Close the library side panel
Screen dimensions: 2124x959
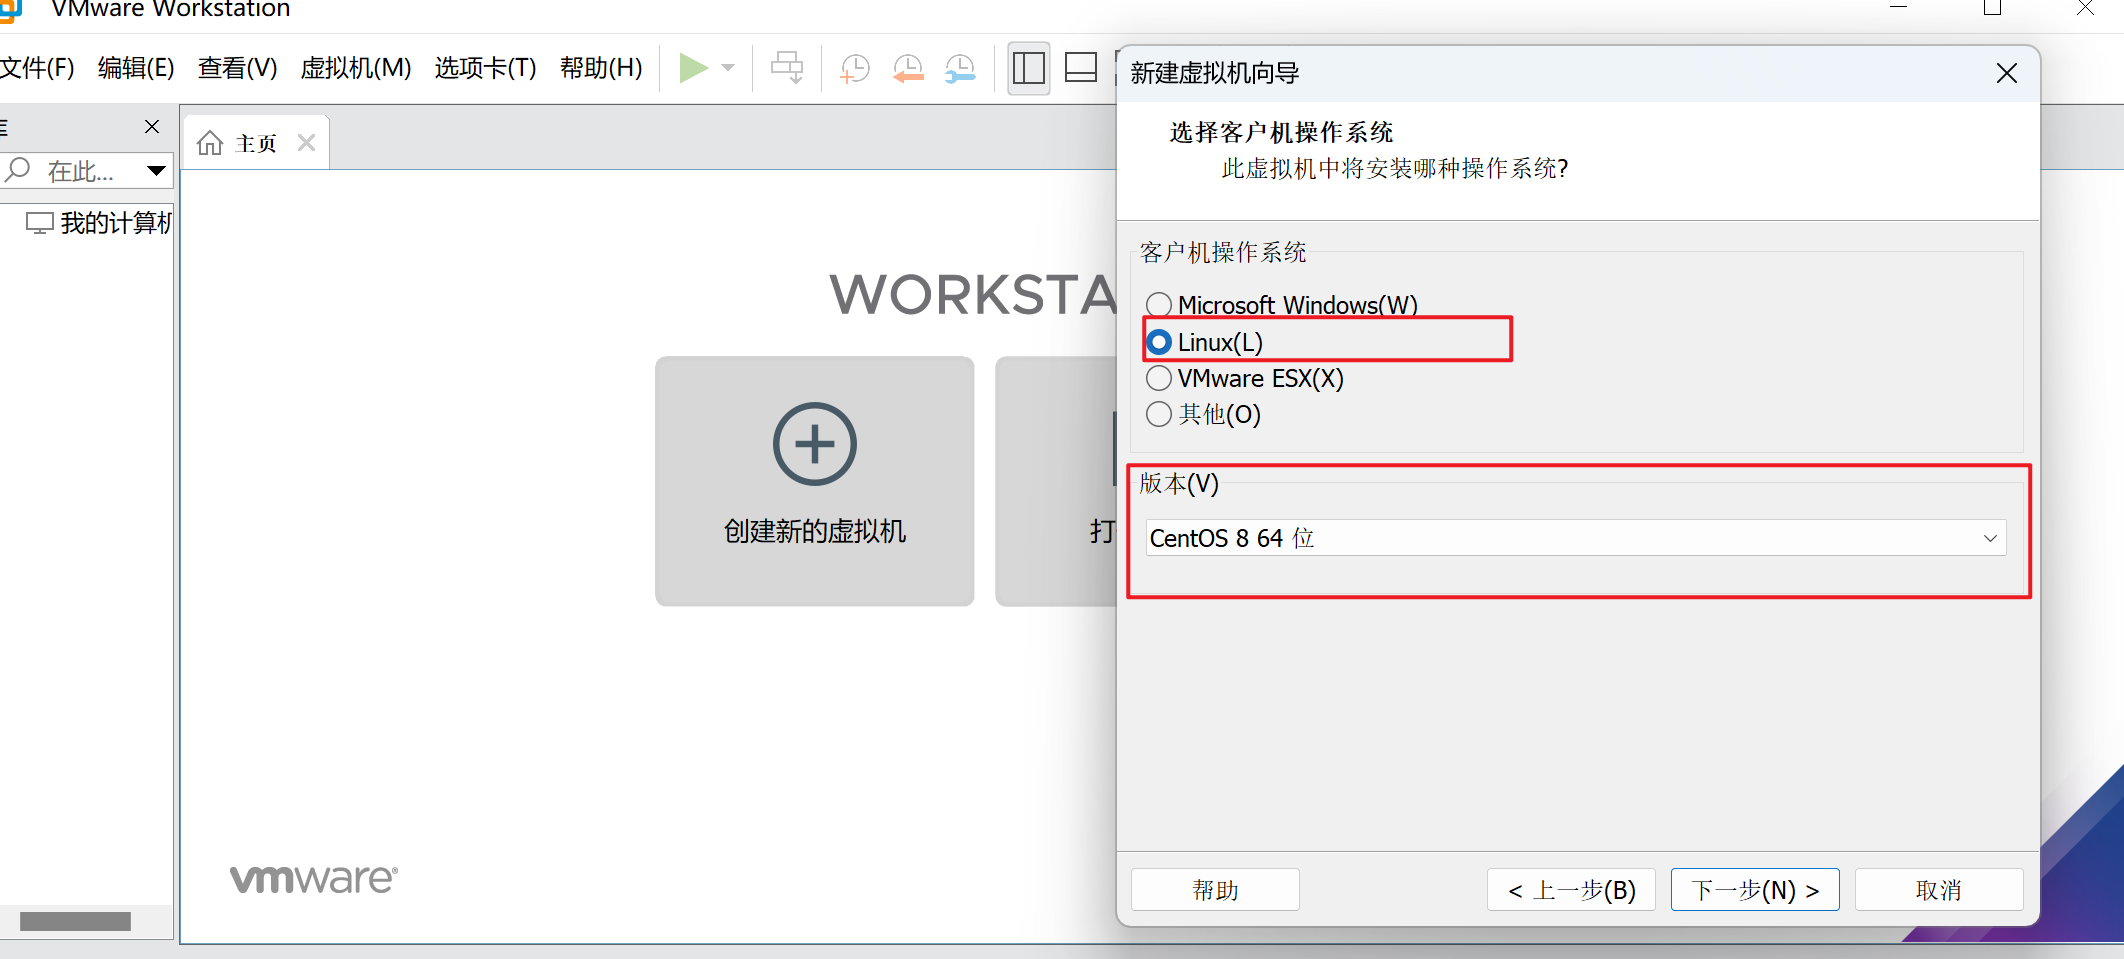[152, 126]
